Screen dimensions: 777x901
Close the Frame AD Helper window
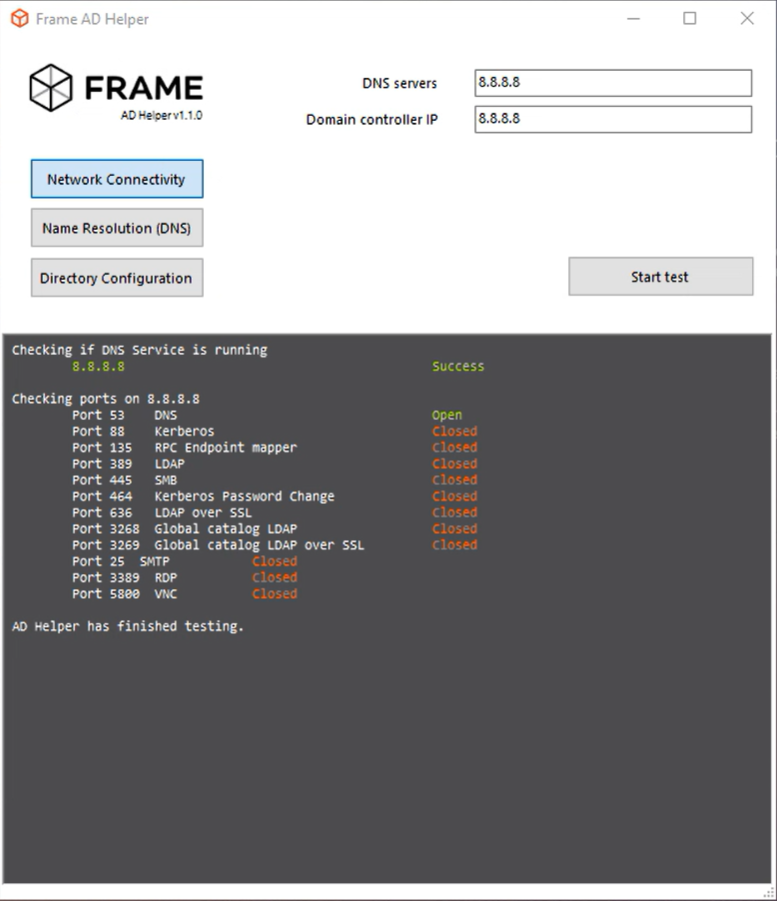click(x=747, y=19)
